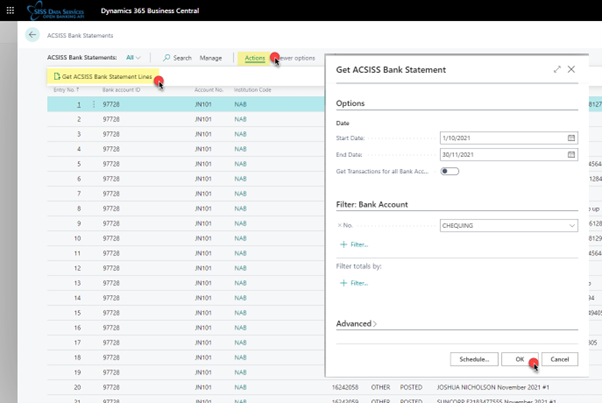The height and width of the screenshot is (403, 602).
Task: Add a filter under Filter totals by
Action: 354,283
